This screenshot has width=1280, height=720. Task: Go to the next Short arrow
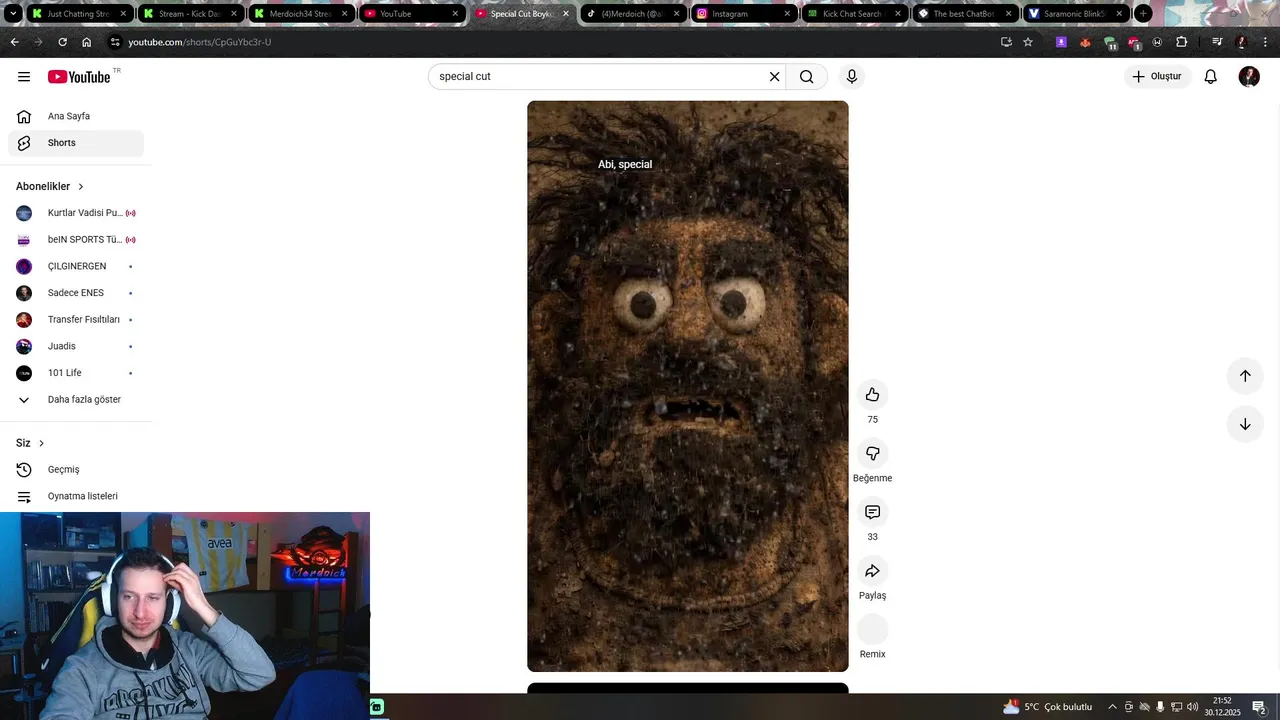pos(1245,424)
